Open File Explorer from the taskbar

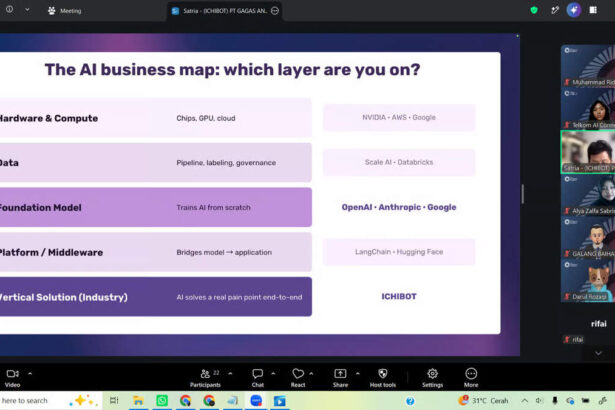click(138, 401)
